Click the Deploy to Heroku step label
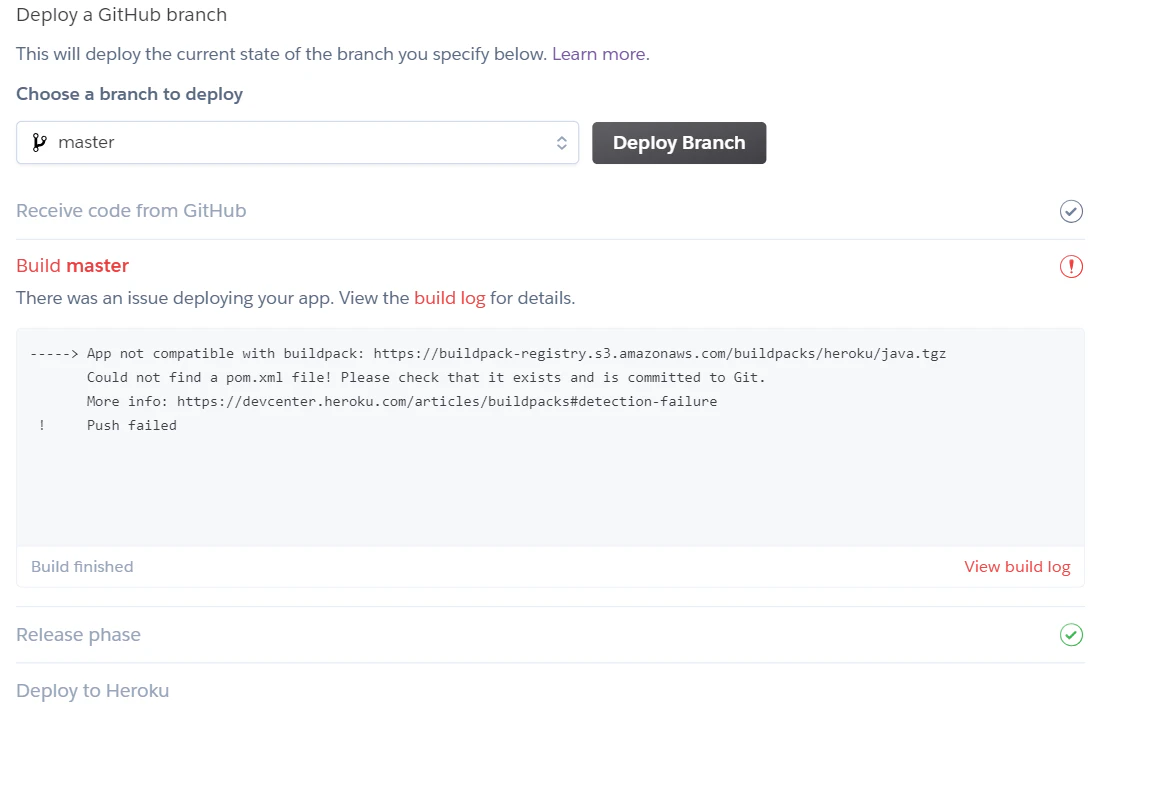1173x791 pixels. point(93,690)
